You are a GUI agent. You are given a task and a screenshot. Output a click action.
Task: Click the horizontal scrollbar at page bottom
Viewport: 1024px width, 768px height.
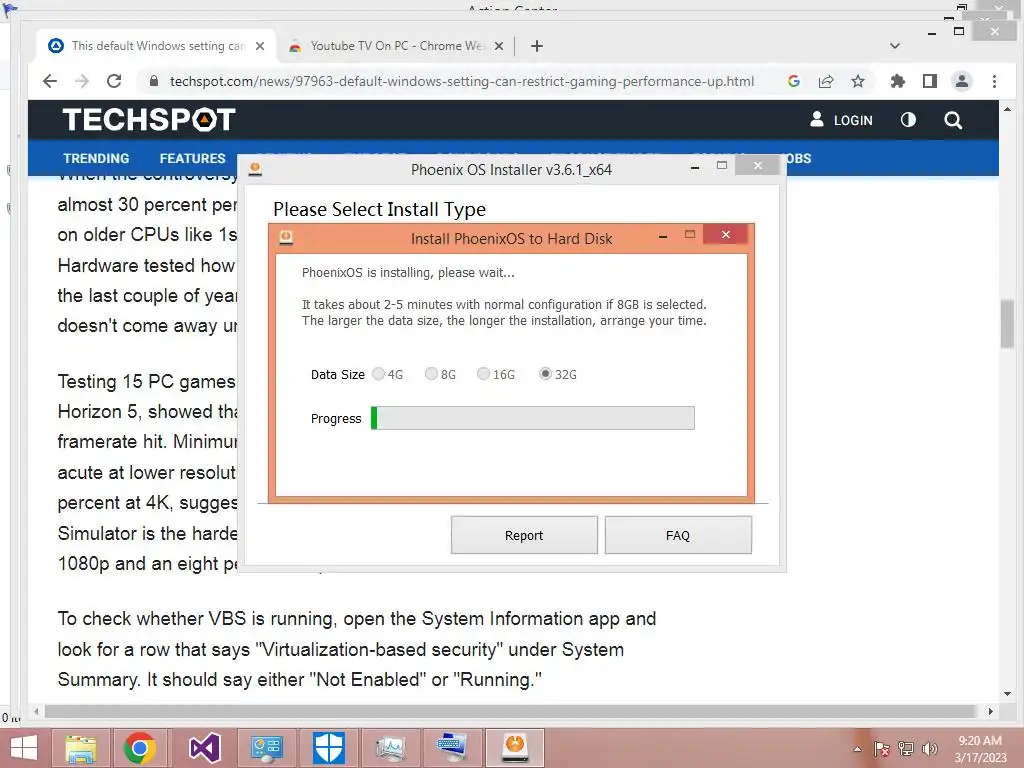tap(512, 711)
